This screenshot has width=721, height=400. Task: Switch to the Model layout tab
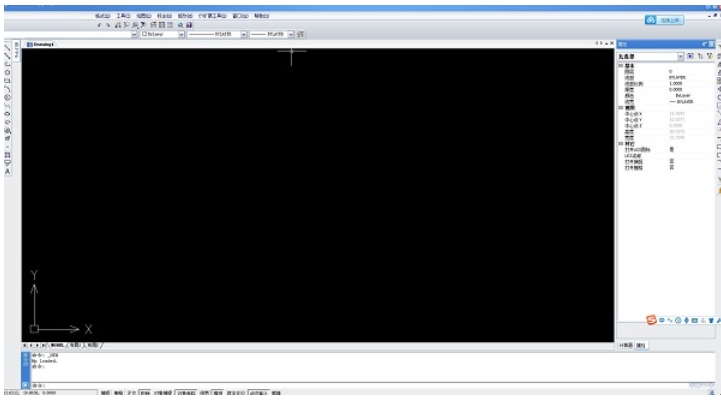(x=57, y=345)
